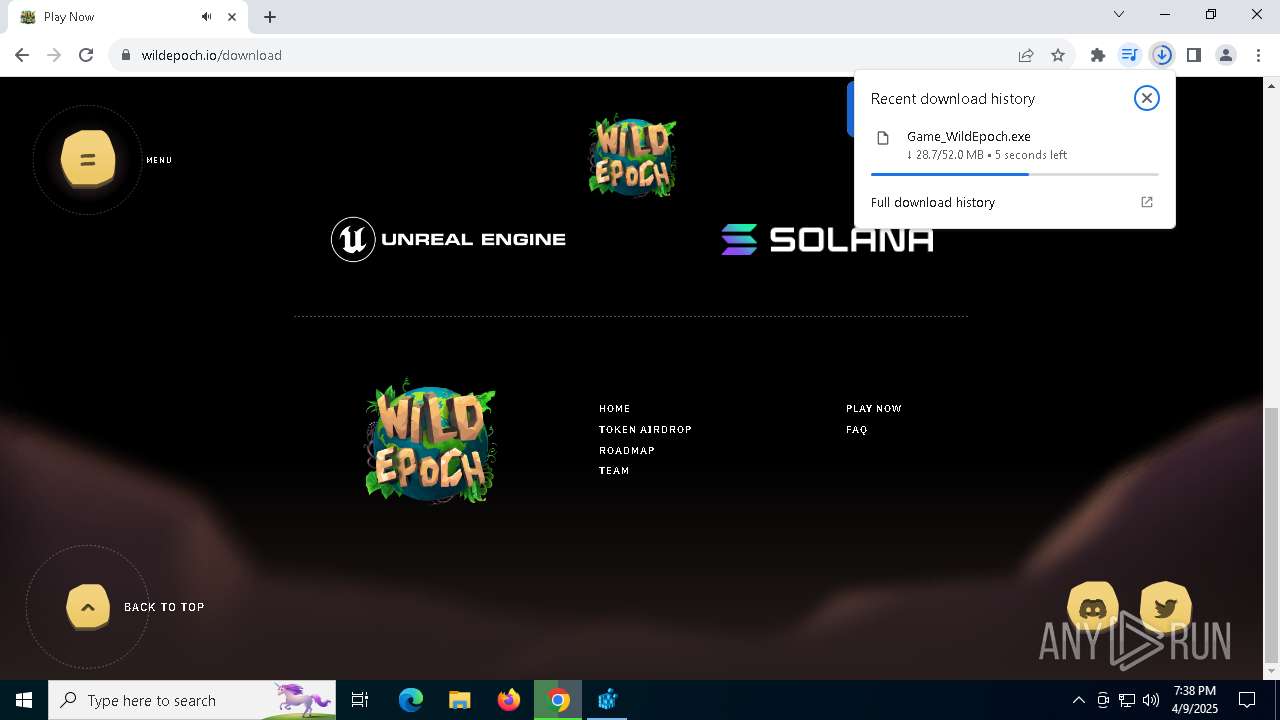Open the Windows Start menu

pyautogui.click(x=24, y=700)
